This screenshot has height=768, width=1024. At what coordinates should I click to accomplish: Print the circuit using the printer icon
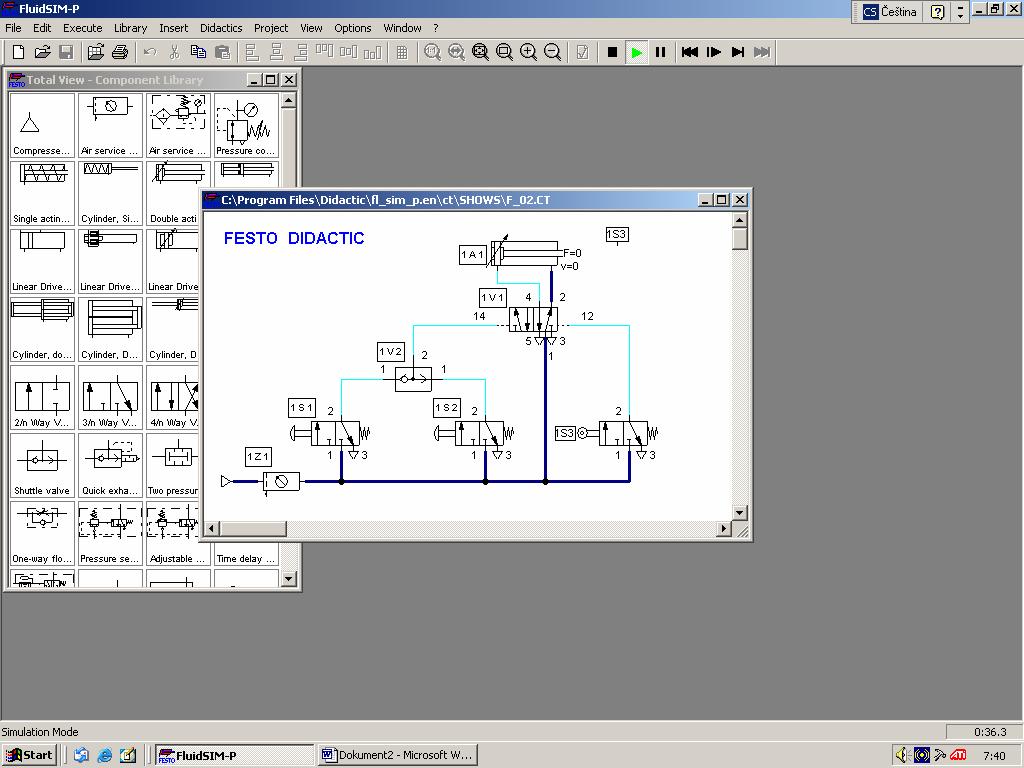pyautogui.click(x=120, y=52)
